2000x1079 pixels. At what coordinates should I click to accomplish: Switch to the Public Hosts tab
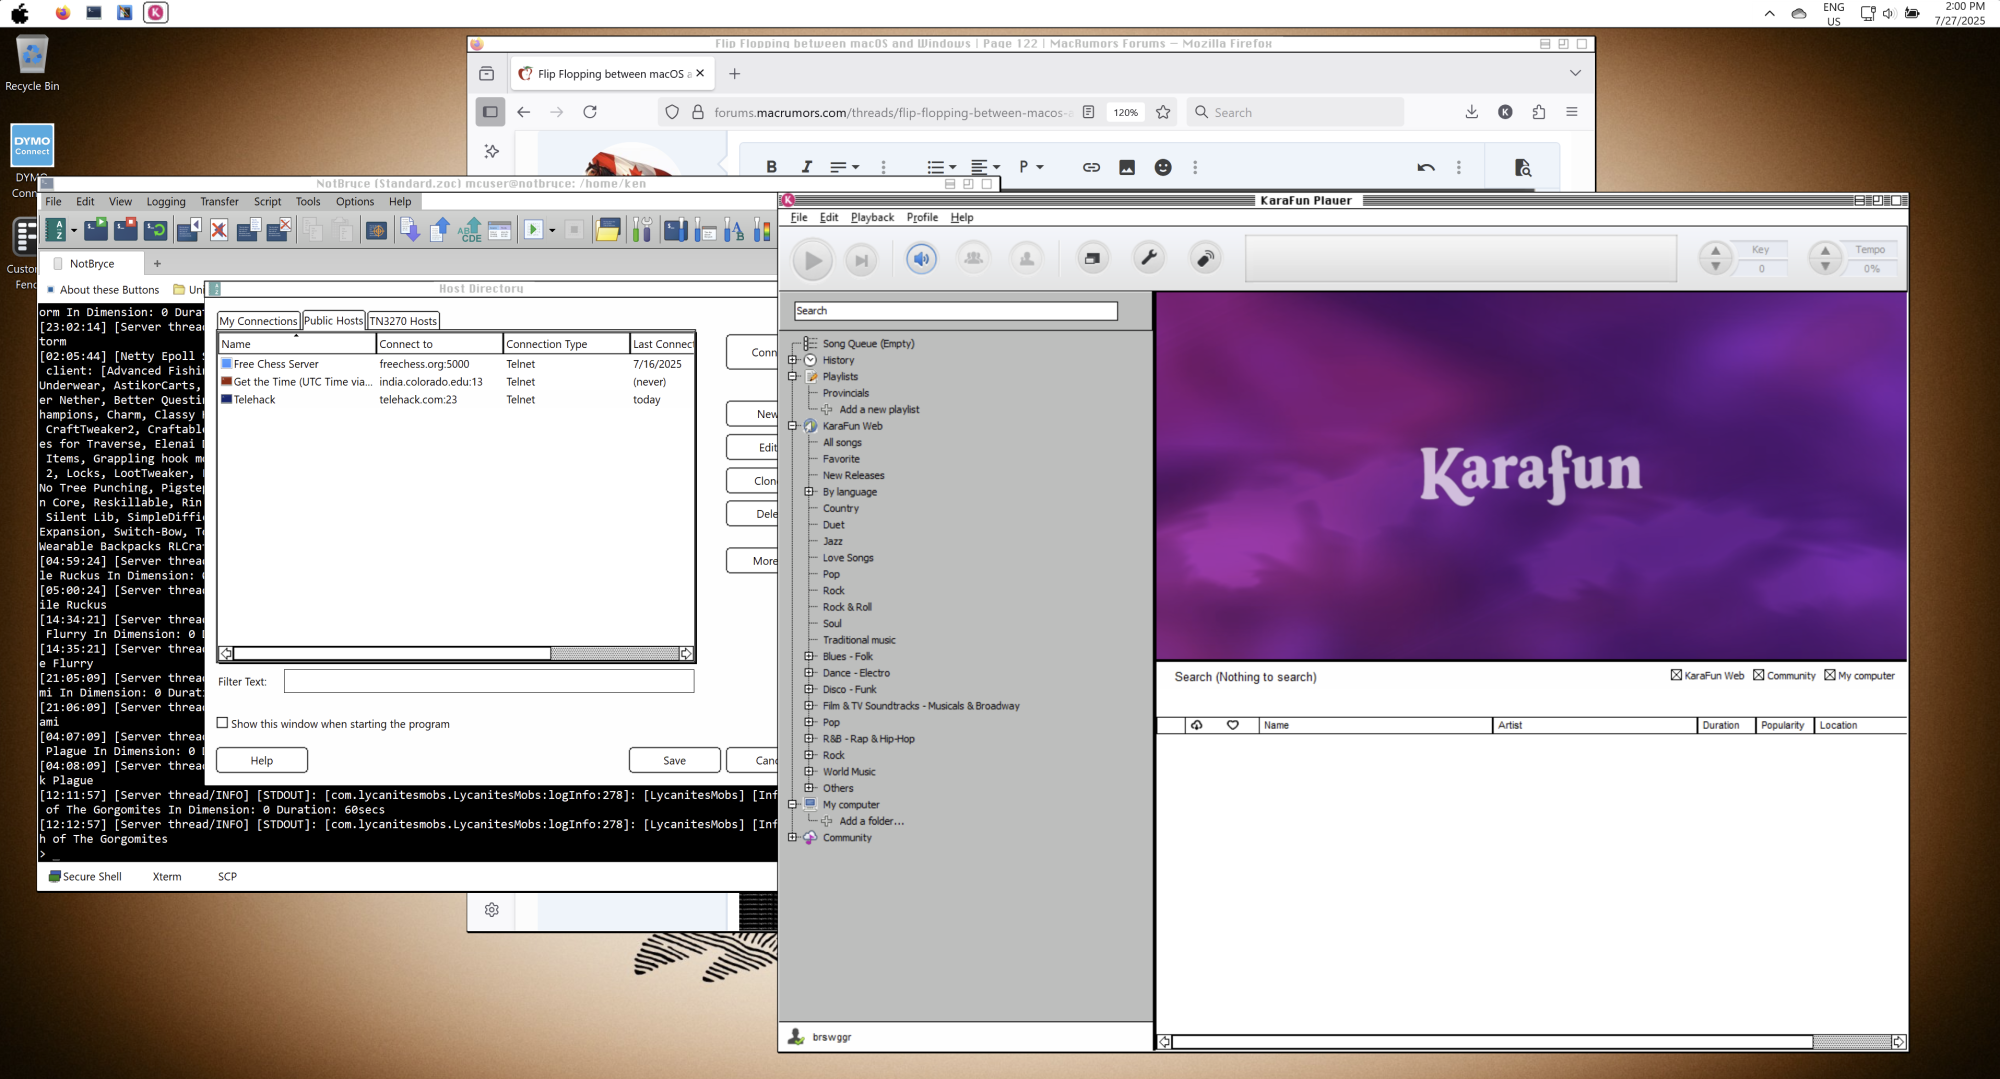(333, 321)
